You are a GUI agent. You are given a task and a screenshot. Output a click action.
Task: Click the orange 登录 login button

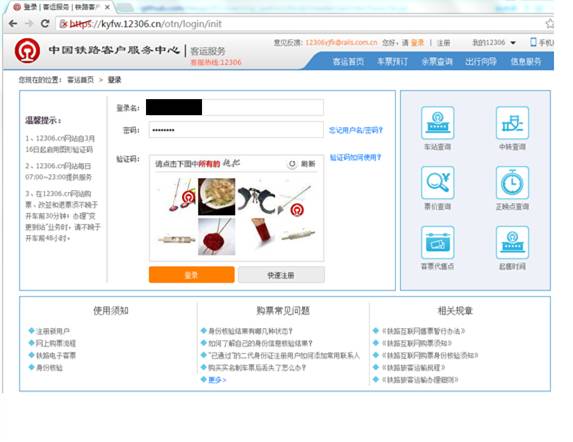point(191,275)
